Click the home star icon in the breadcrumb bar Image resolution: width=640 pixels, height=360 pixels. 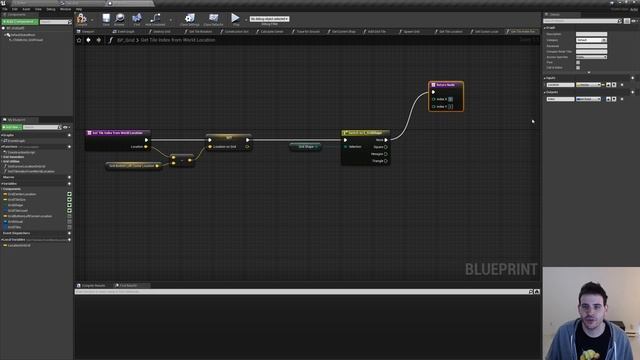79,40
